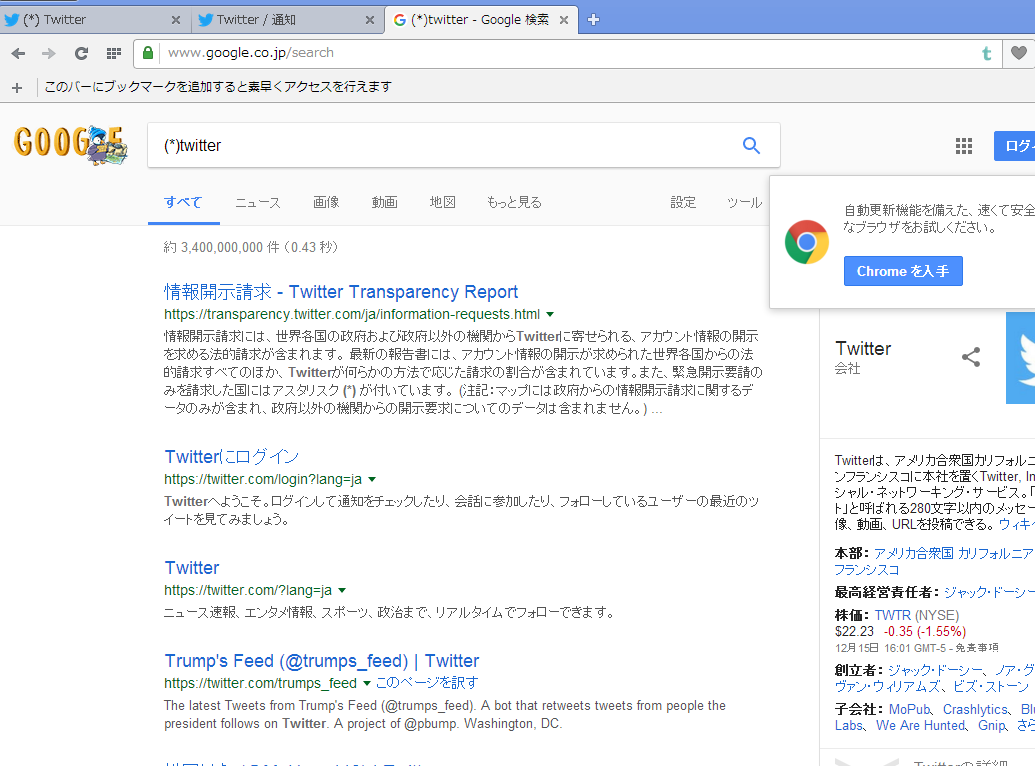Select the すべて search tab
1035x766 pixels.
pos(184,203)
